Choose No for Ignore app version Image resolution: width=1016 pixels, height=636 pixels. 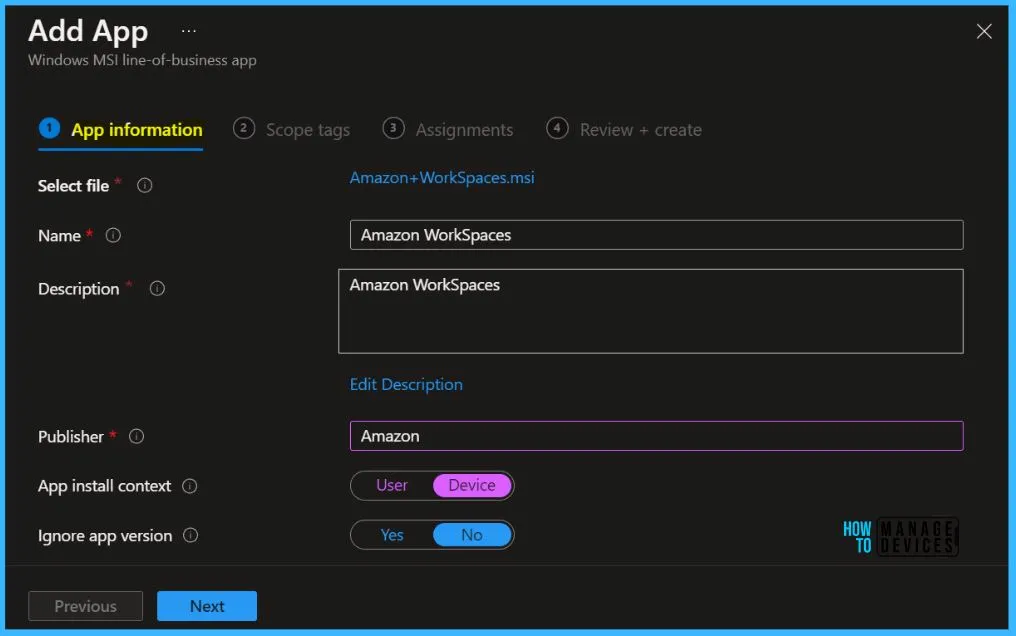[472, 535]
